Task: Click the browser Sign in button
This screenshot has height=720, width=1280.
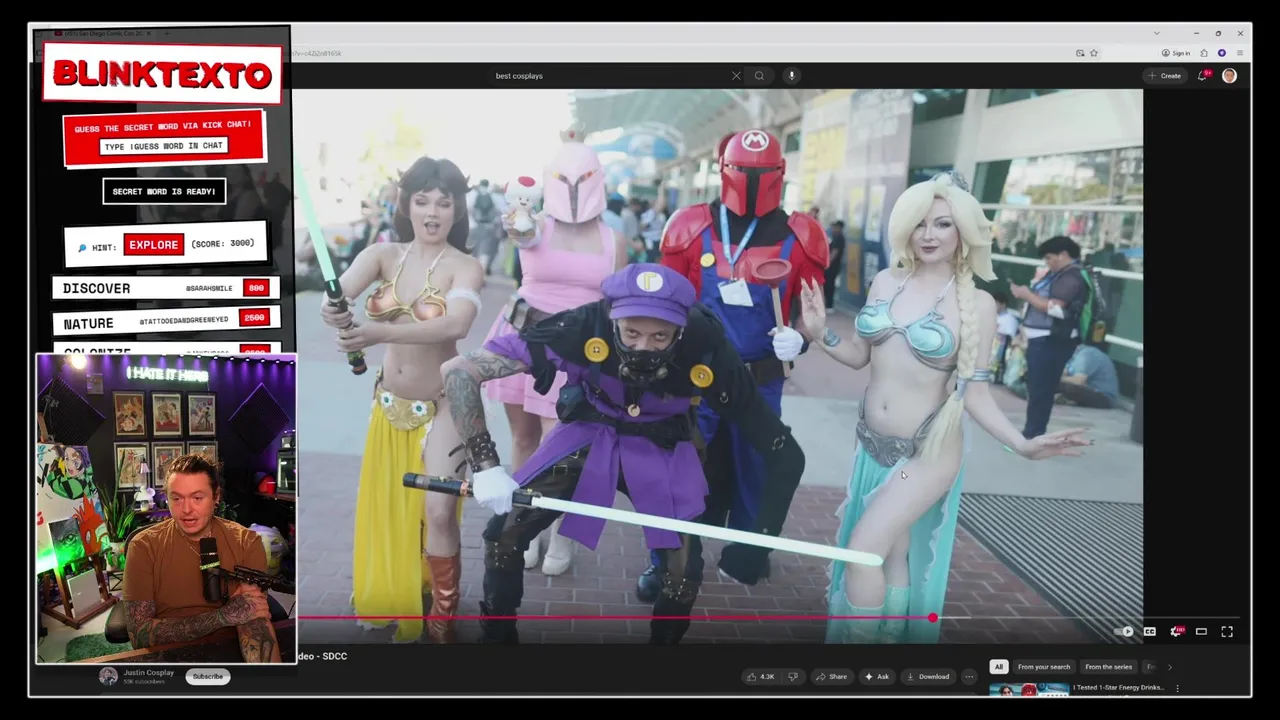Action: tap(1176, 53)
